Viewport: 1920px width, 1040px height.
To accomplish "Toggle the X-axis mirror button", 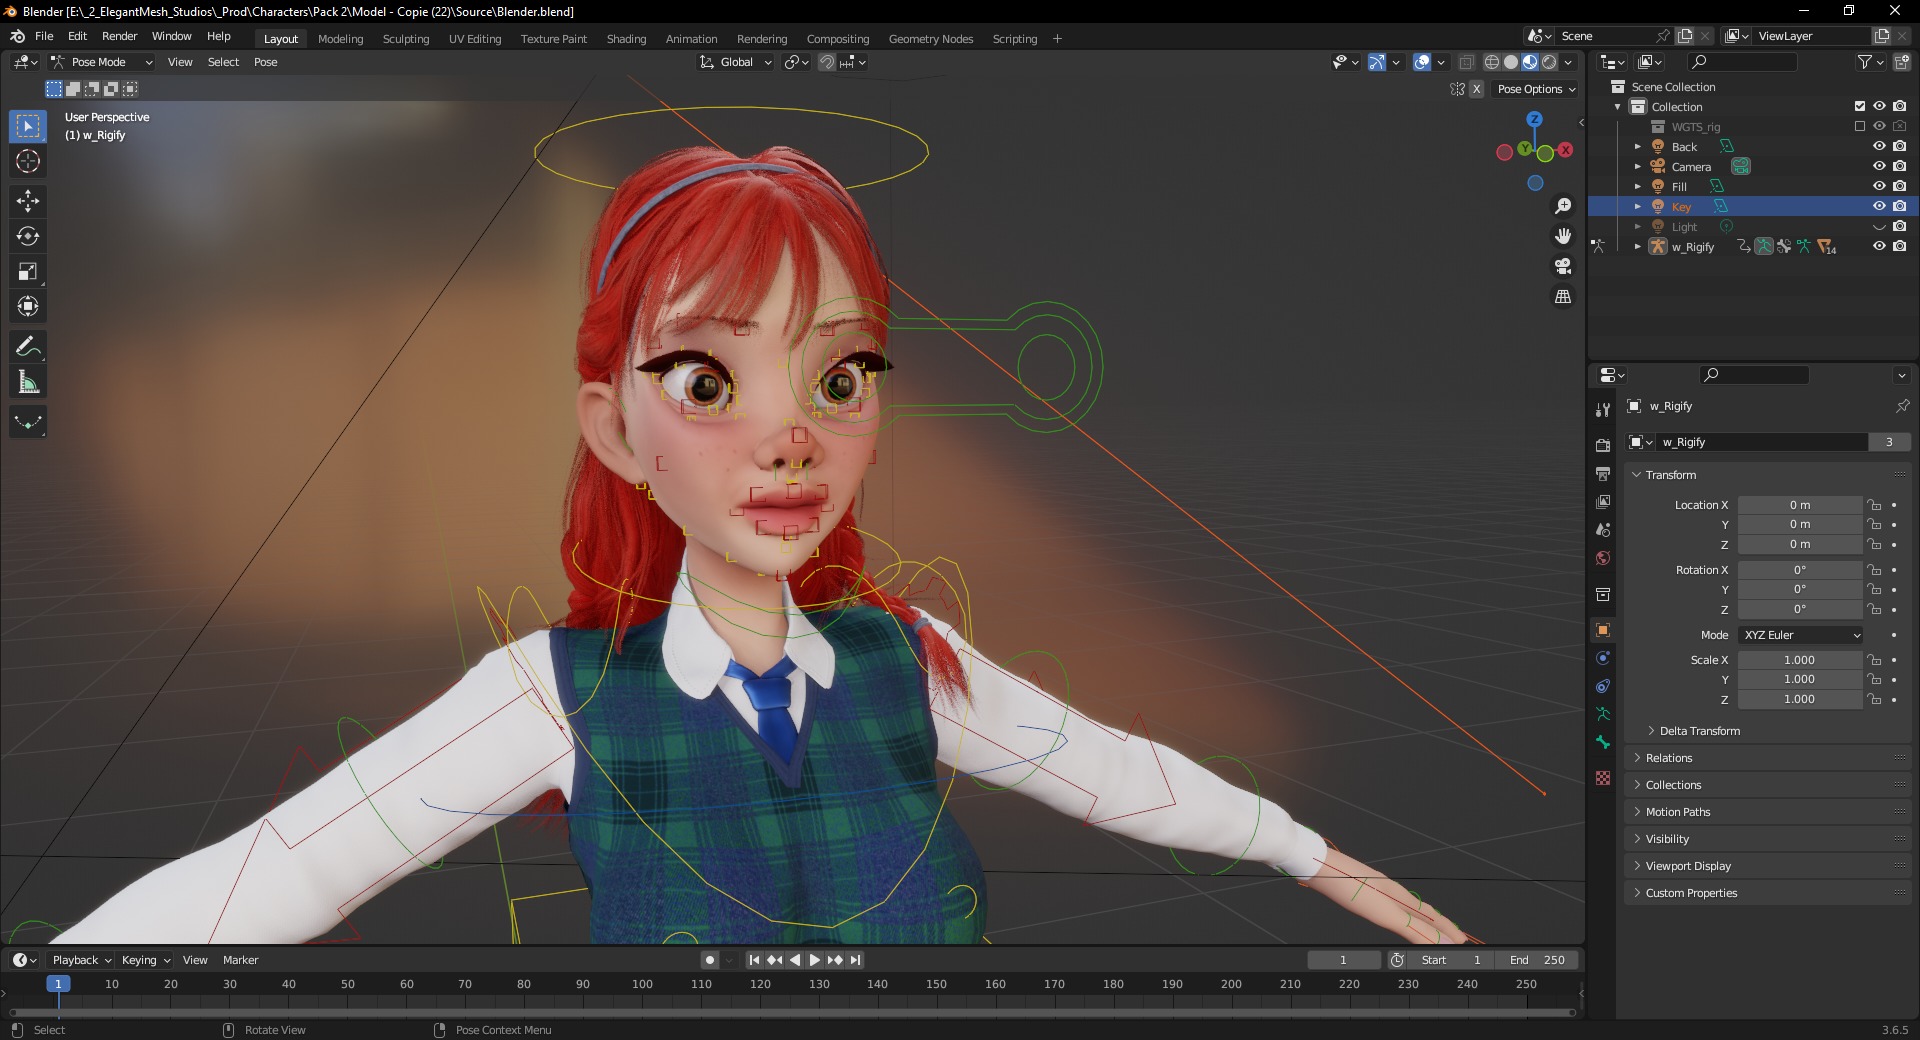I will coord(1476,89).
